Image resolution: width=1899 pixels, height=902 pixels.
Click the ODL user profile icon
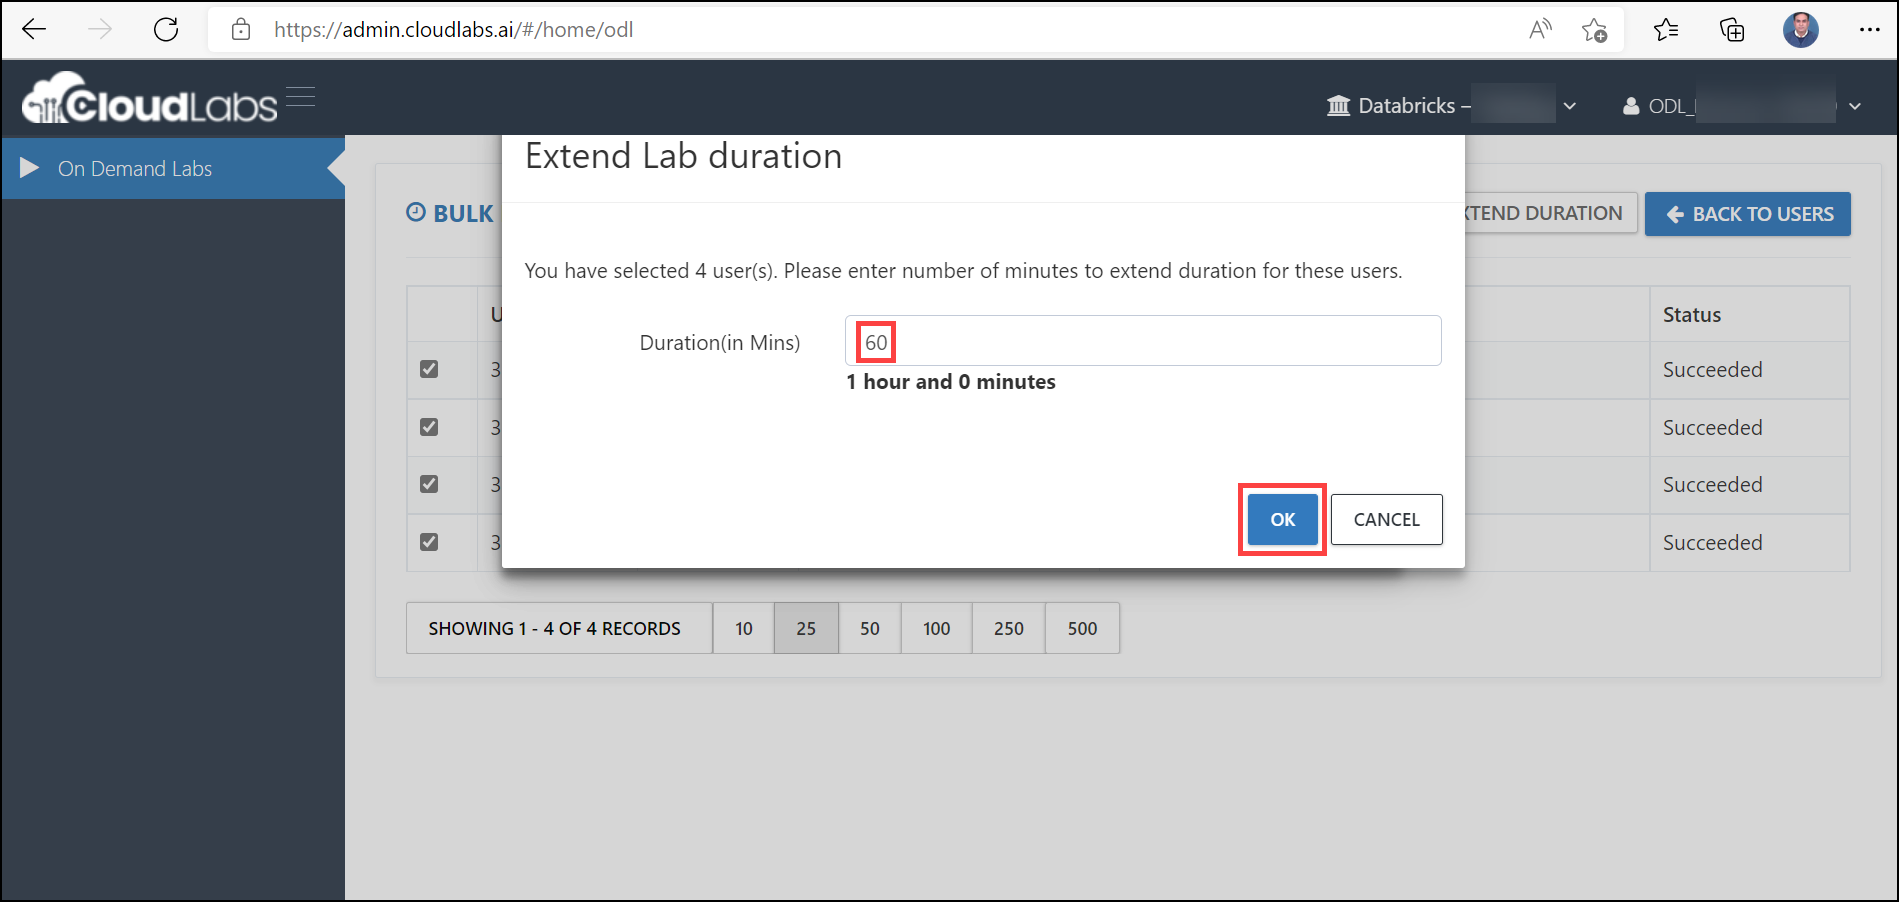click(x=1631, y=105)
